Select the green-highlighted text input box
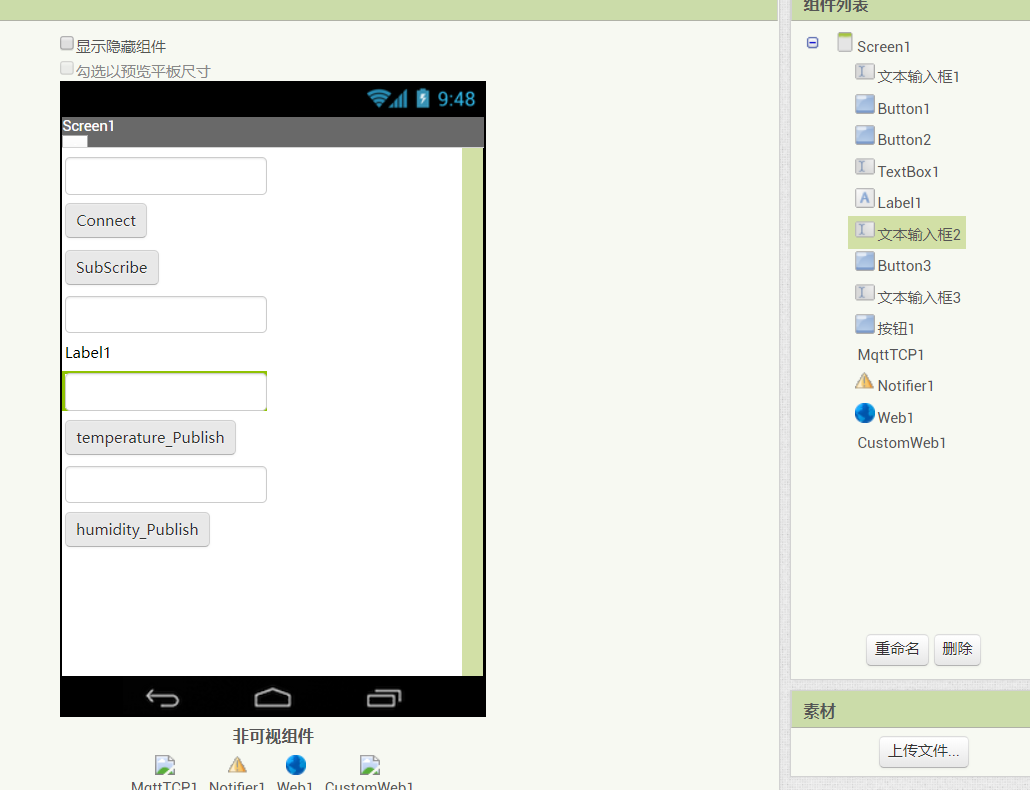Viewport: 1030px width, 790px height. [165, 391]
